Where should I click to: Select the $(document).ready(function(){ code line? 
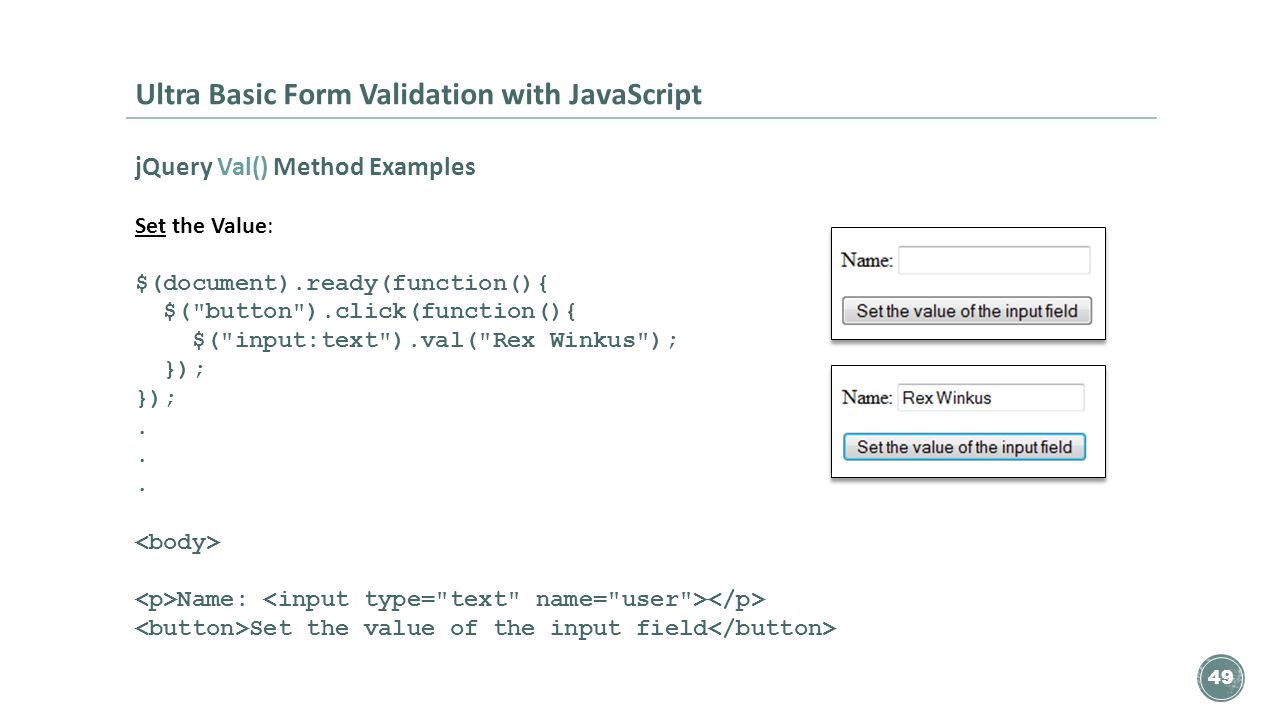(342, 283)
